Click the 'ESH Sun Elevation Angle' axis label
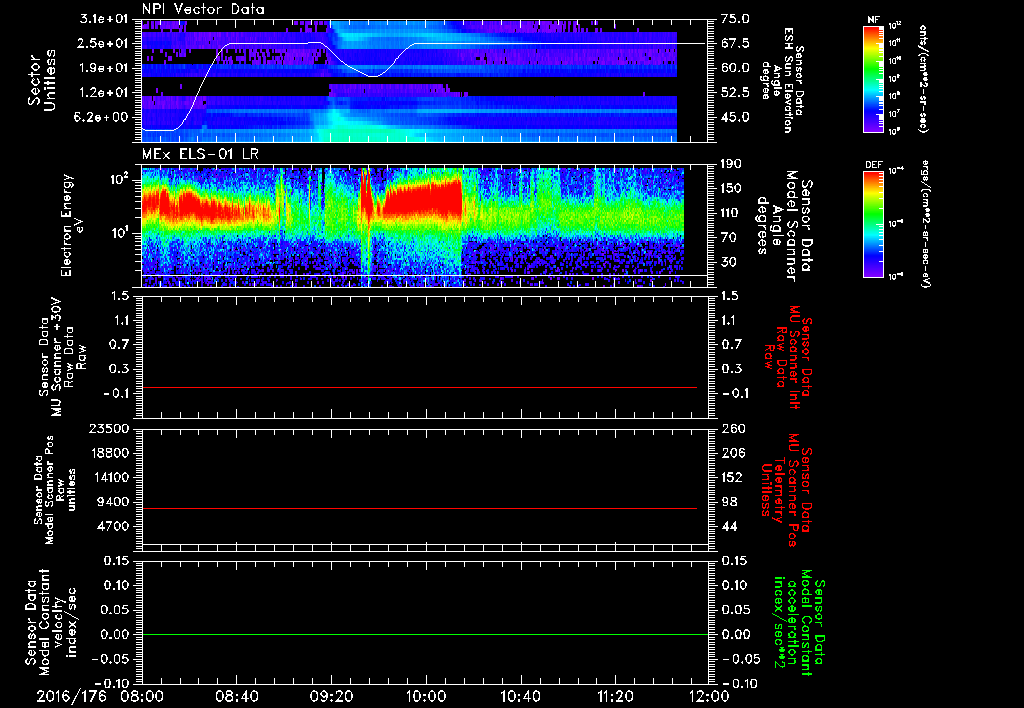This screenshot has width=1024, height=708. click(x=782, y=80)
